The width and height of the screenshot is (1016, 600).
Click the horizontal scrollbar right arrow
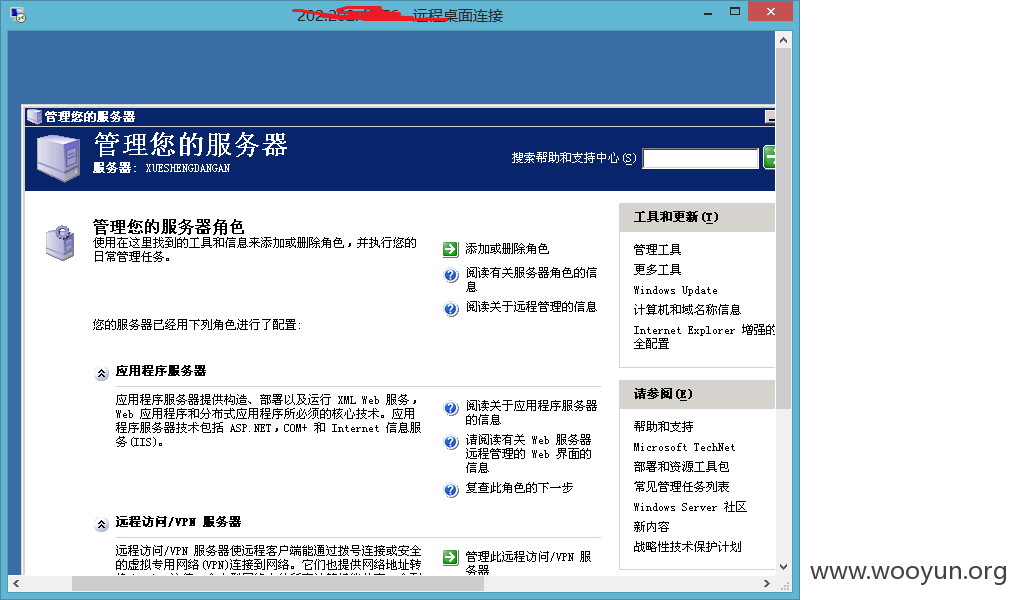[767, 583]
